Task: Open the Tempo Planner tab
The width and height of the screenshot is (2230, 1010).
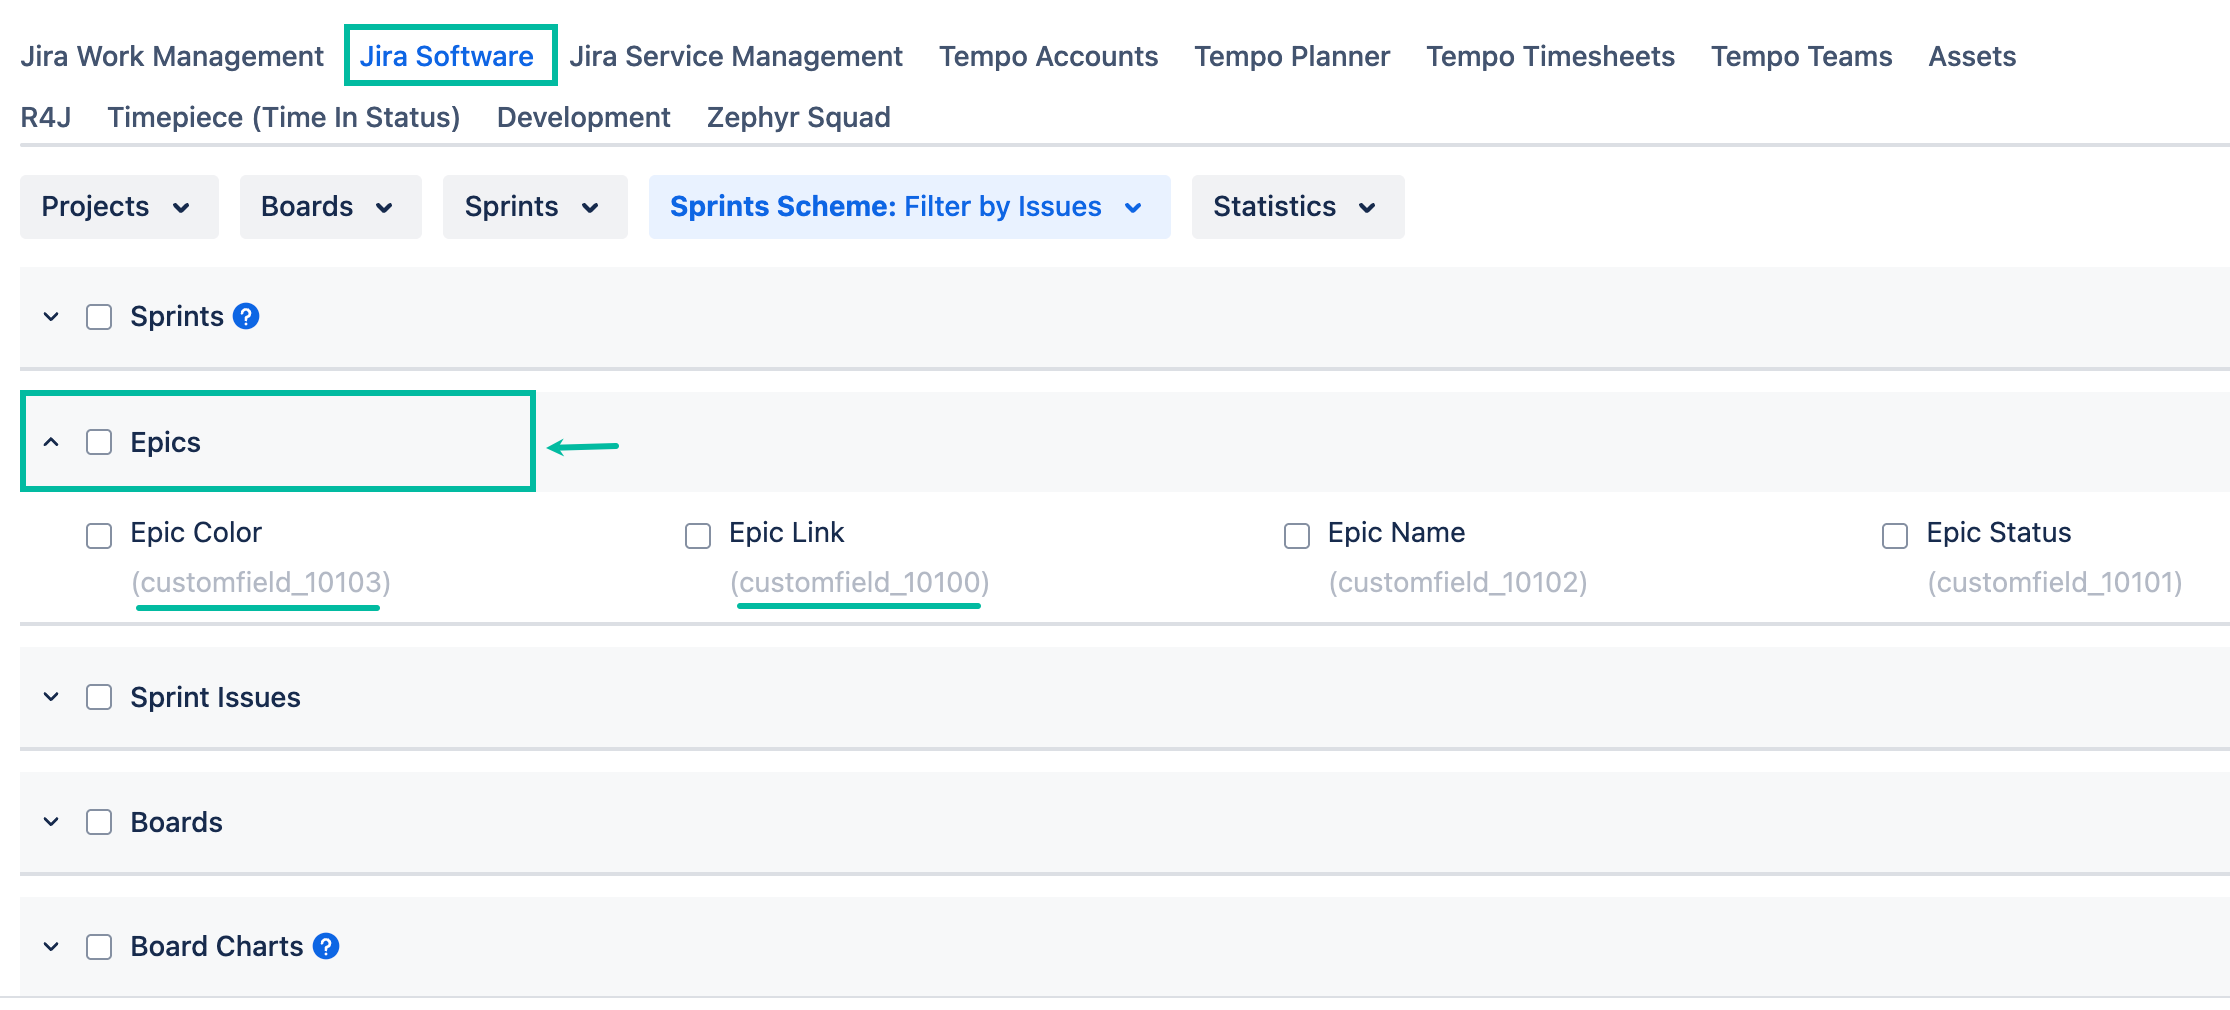Action: (1292, 56)
